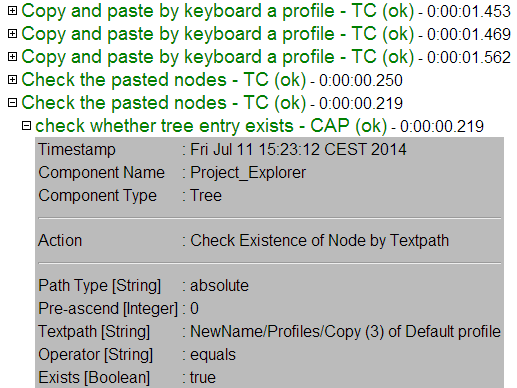
Task: Collapse Check the pasted nodes entry timed 0:00:00.219
Action: 12,103
